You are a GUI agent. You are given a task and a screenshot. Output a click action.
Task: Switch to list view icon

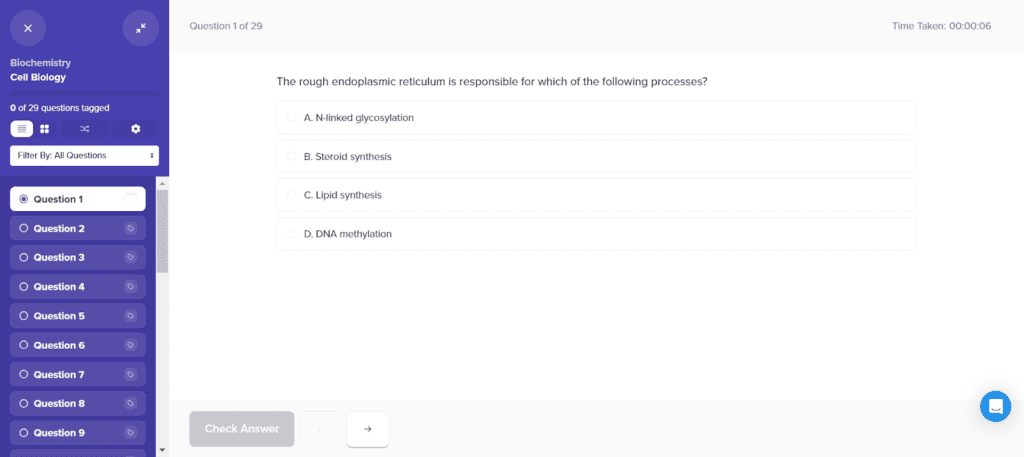(22, 129)
